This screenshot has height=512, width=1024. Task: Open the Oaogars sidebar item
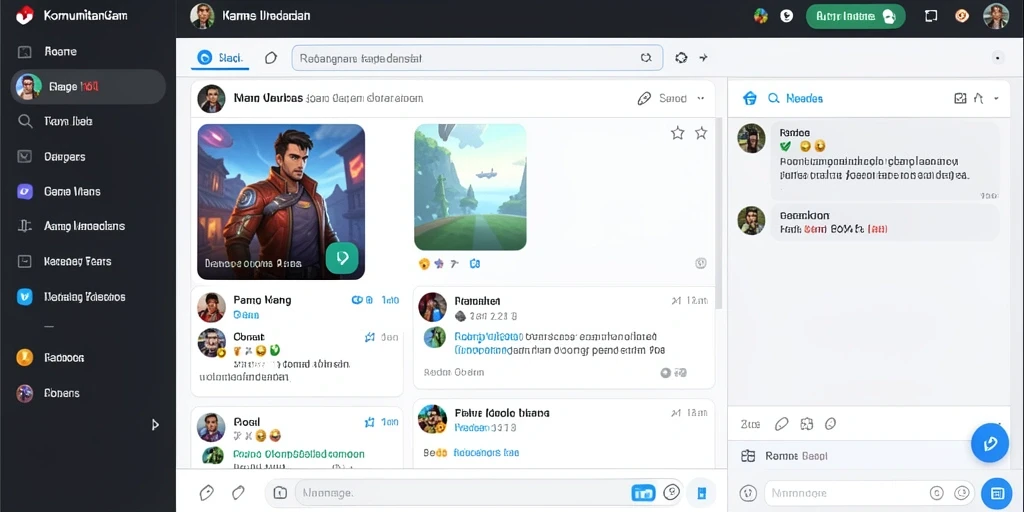click(65, 157)
